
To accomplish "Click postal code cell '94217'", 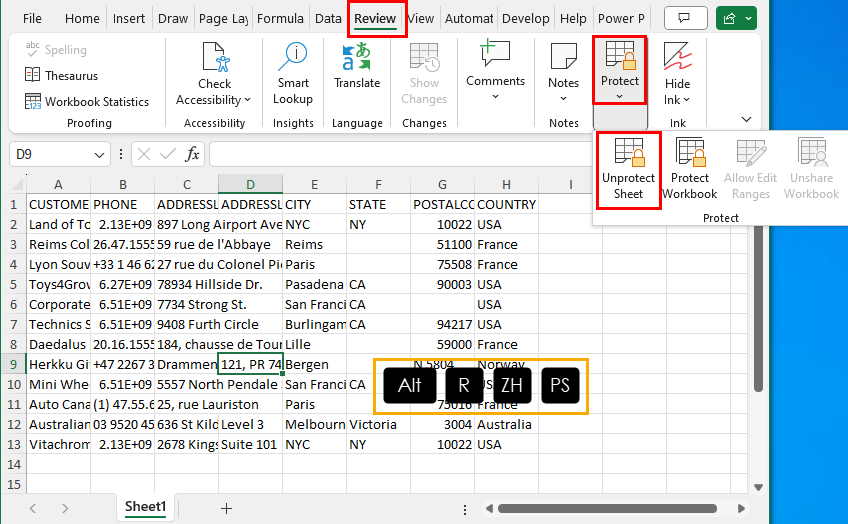I will click(x=442, y=324).
